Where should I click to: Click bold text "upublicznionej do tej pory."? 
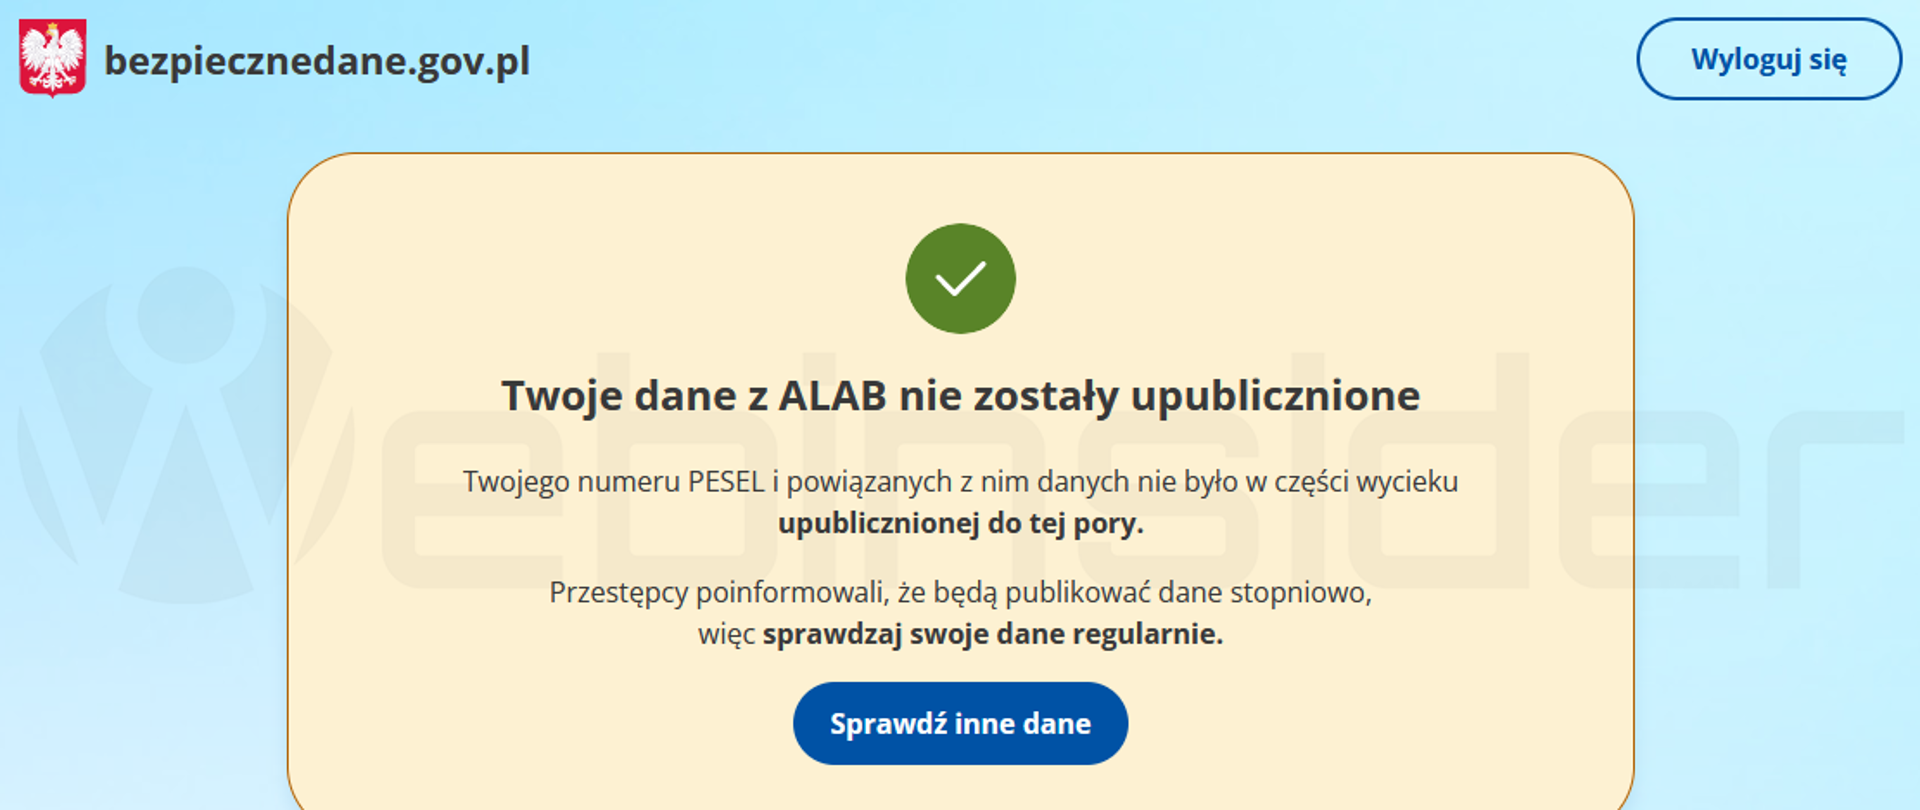(x=960, y=524)
